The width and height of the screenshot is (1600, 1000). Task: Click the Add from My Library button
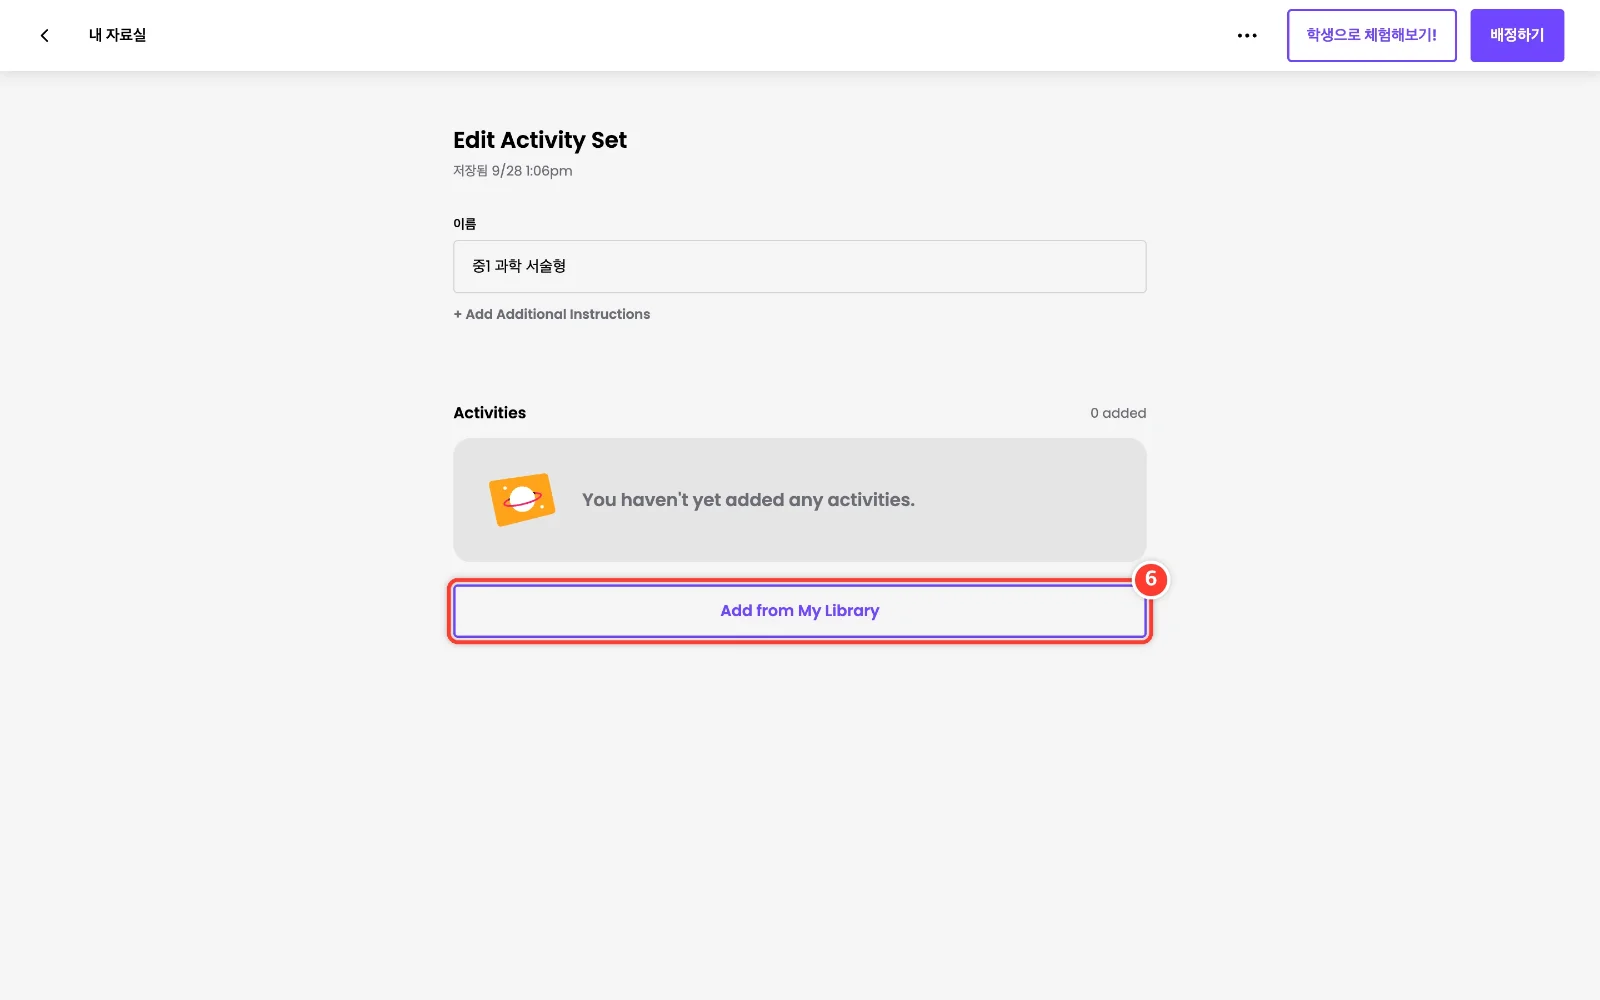pos(799,611)
